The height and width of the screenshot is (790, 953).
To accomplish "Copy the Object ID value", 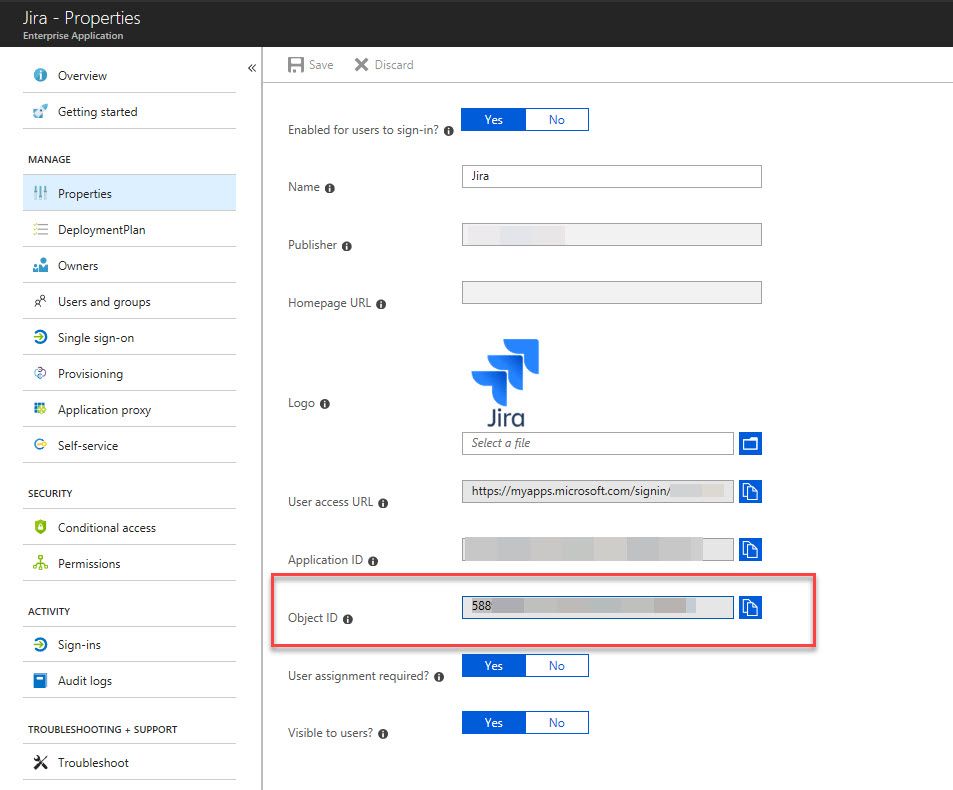I will 750,607.
